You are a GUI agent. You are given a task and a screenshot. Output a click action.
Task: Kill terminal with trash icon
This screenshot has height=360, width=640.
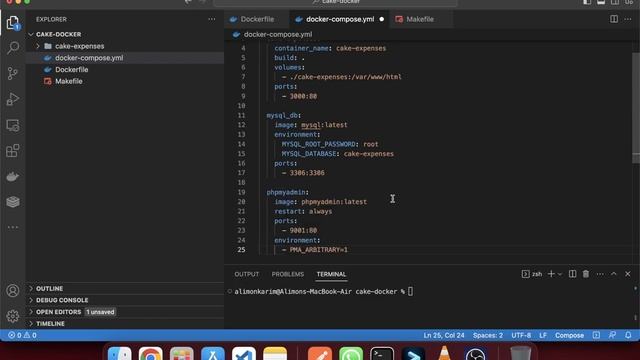[x=586, y=274]
